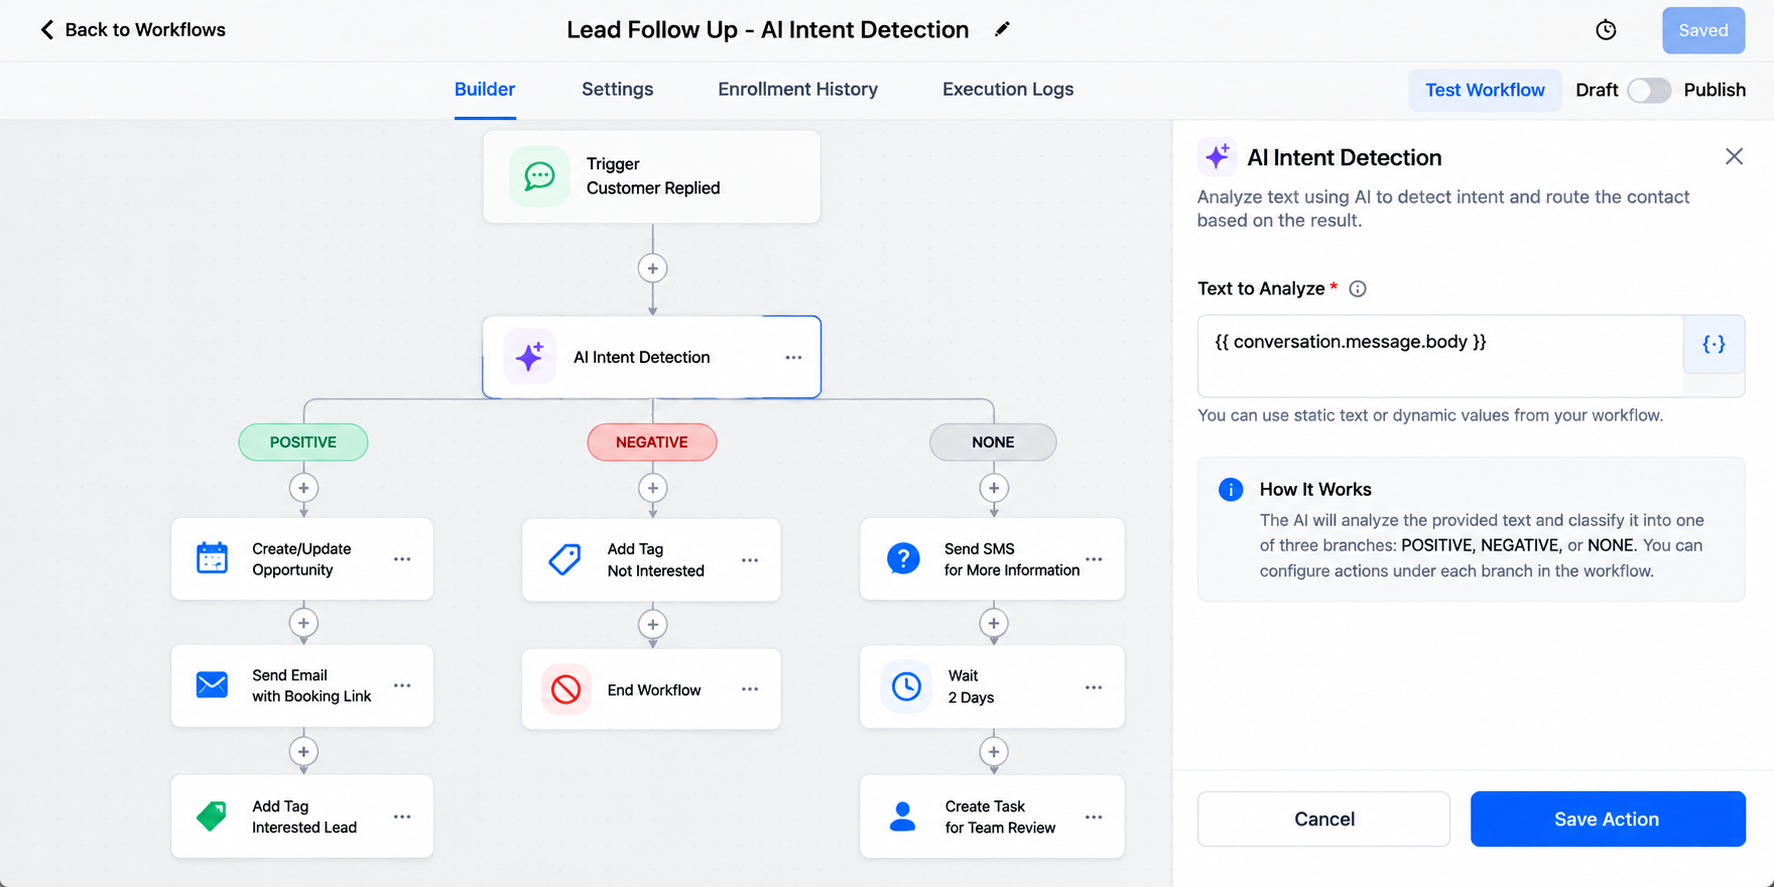Click the pencil icon to rename workflow

[1002, 29]
